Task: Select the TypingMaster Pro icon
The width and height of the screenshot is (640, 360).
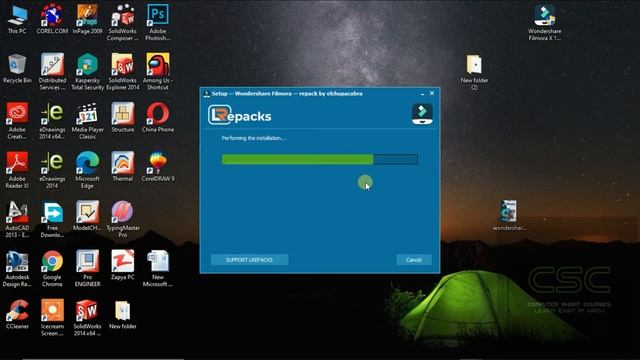Action: pos(122,219)
